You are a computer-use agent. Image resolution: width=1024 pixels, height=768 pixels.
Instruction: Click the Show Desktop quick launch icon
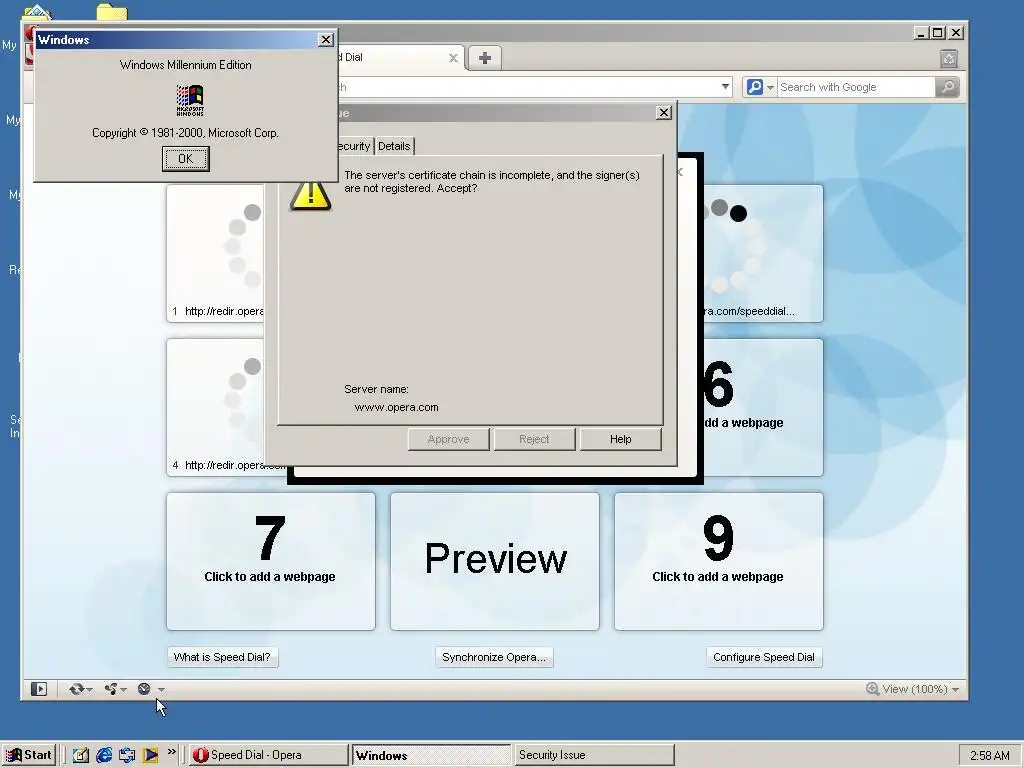click(81, 756)
